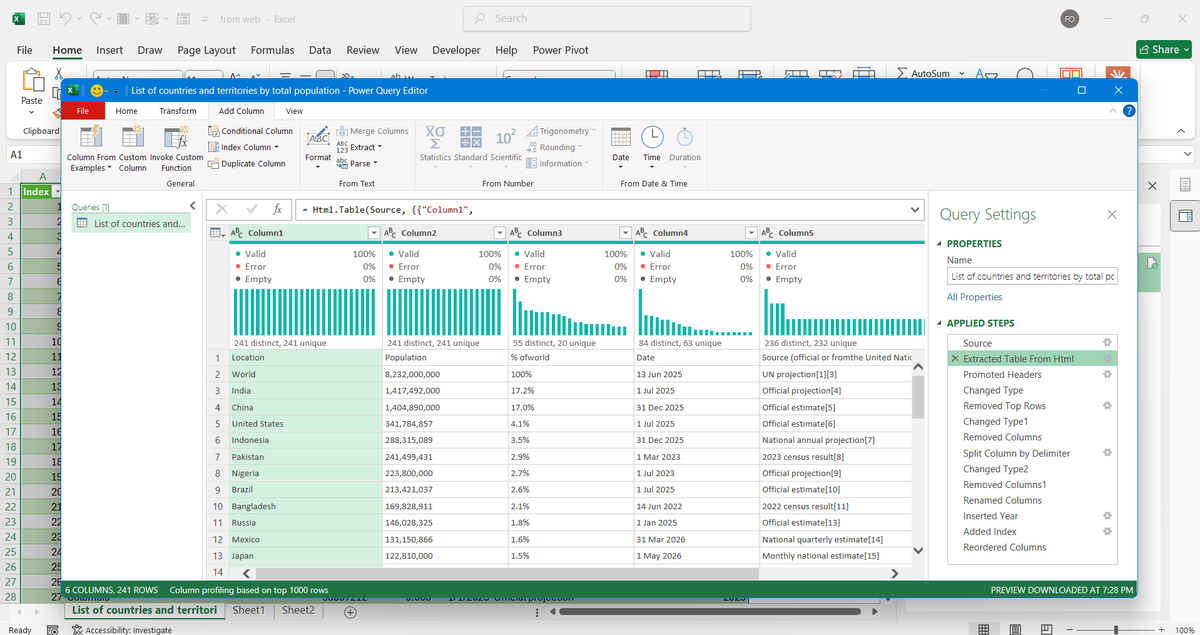Open the Format text menu button
This screenshot has height=635, width=1200.
[x=318, y=146]
